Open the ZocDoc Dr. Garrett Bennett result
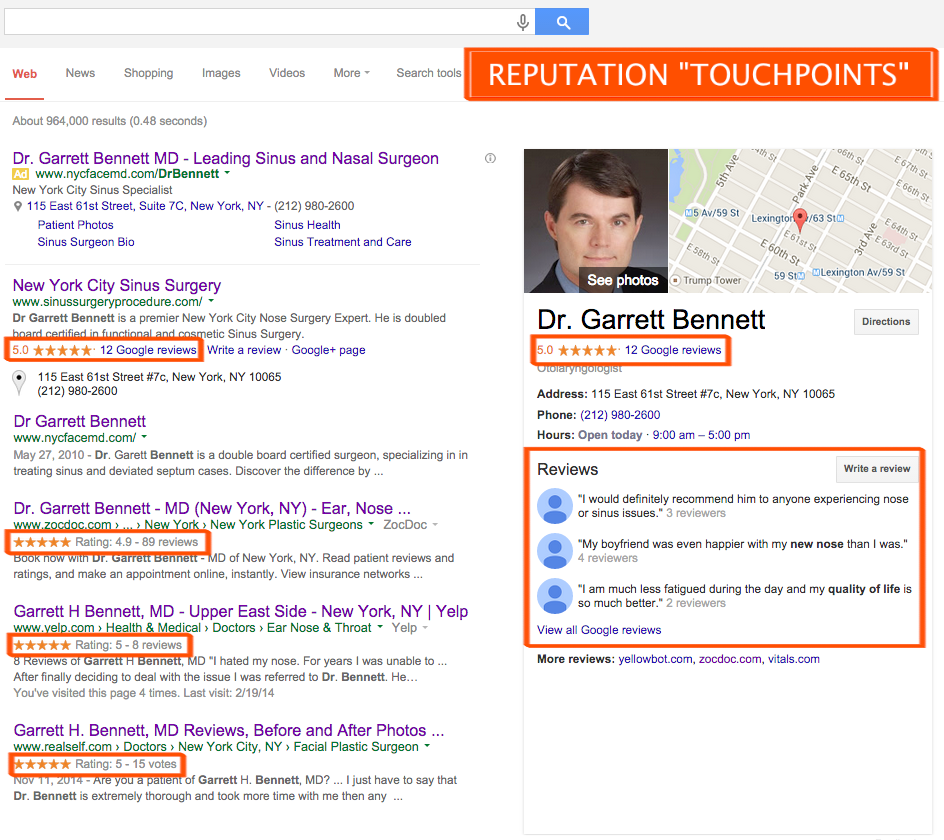Viewport: 944px width, 840px height. [212, 509]
